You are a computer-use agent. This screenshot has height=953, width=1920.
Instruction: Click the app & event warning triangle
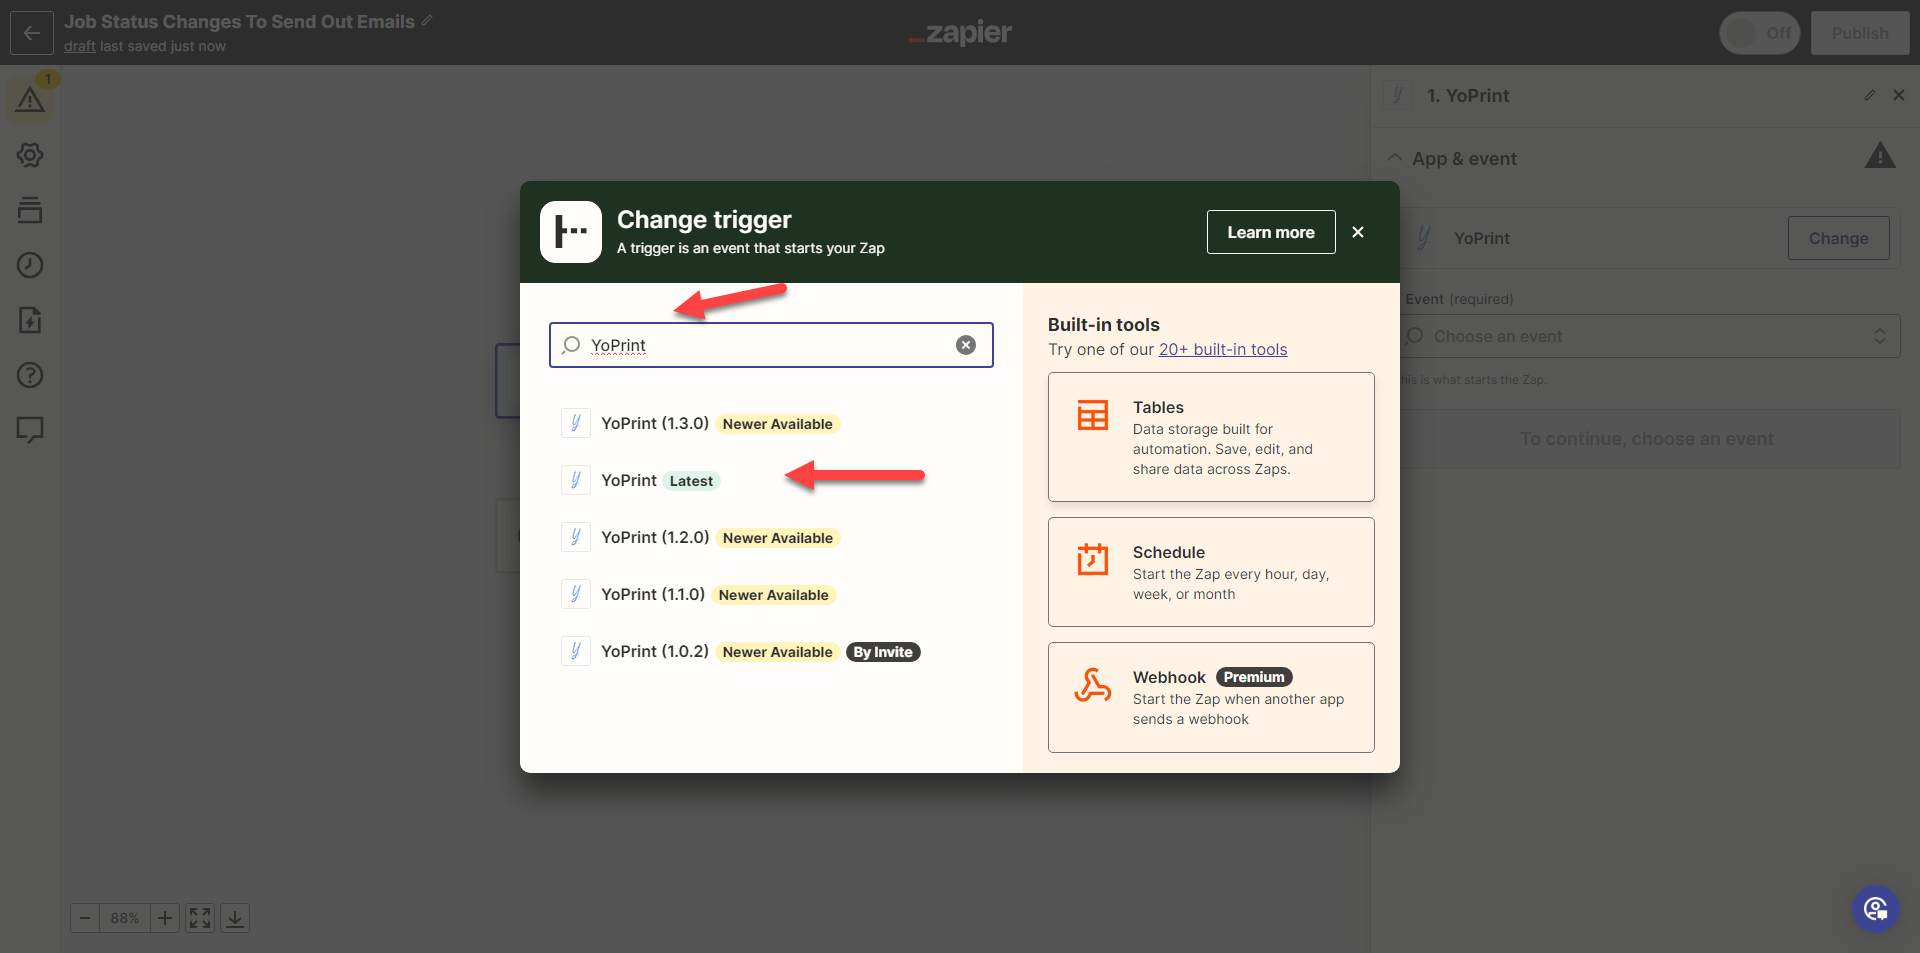(x=1880, y=156)
